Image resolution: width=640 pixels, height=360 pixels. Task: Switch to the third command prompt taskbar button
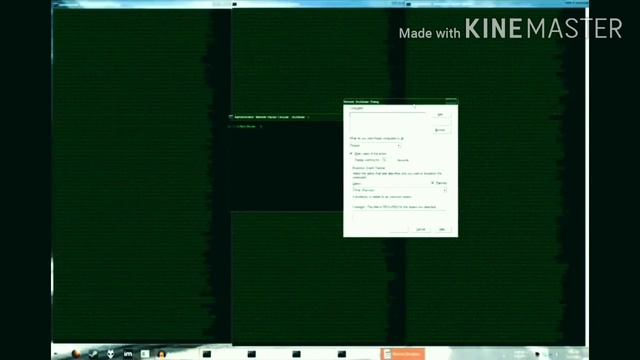click(296, 354)
